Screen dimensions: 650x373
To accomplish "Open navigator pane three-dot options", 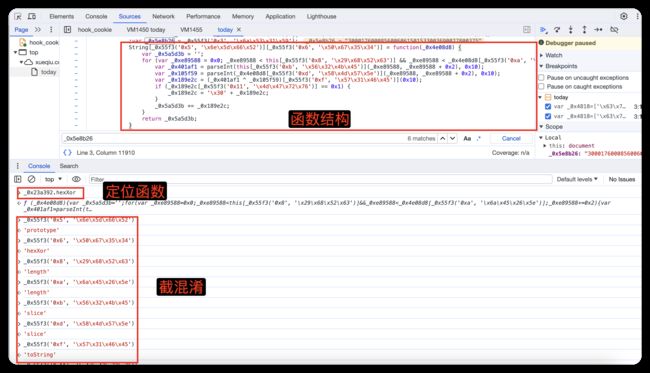I will (x=51, y=30).
